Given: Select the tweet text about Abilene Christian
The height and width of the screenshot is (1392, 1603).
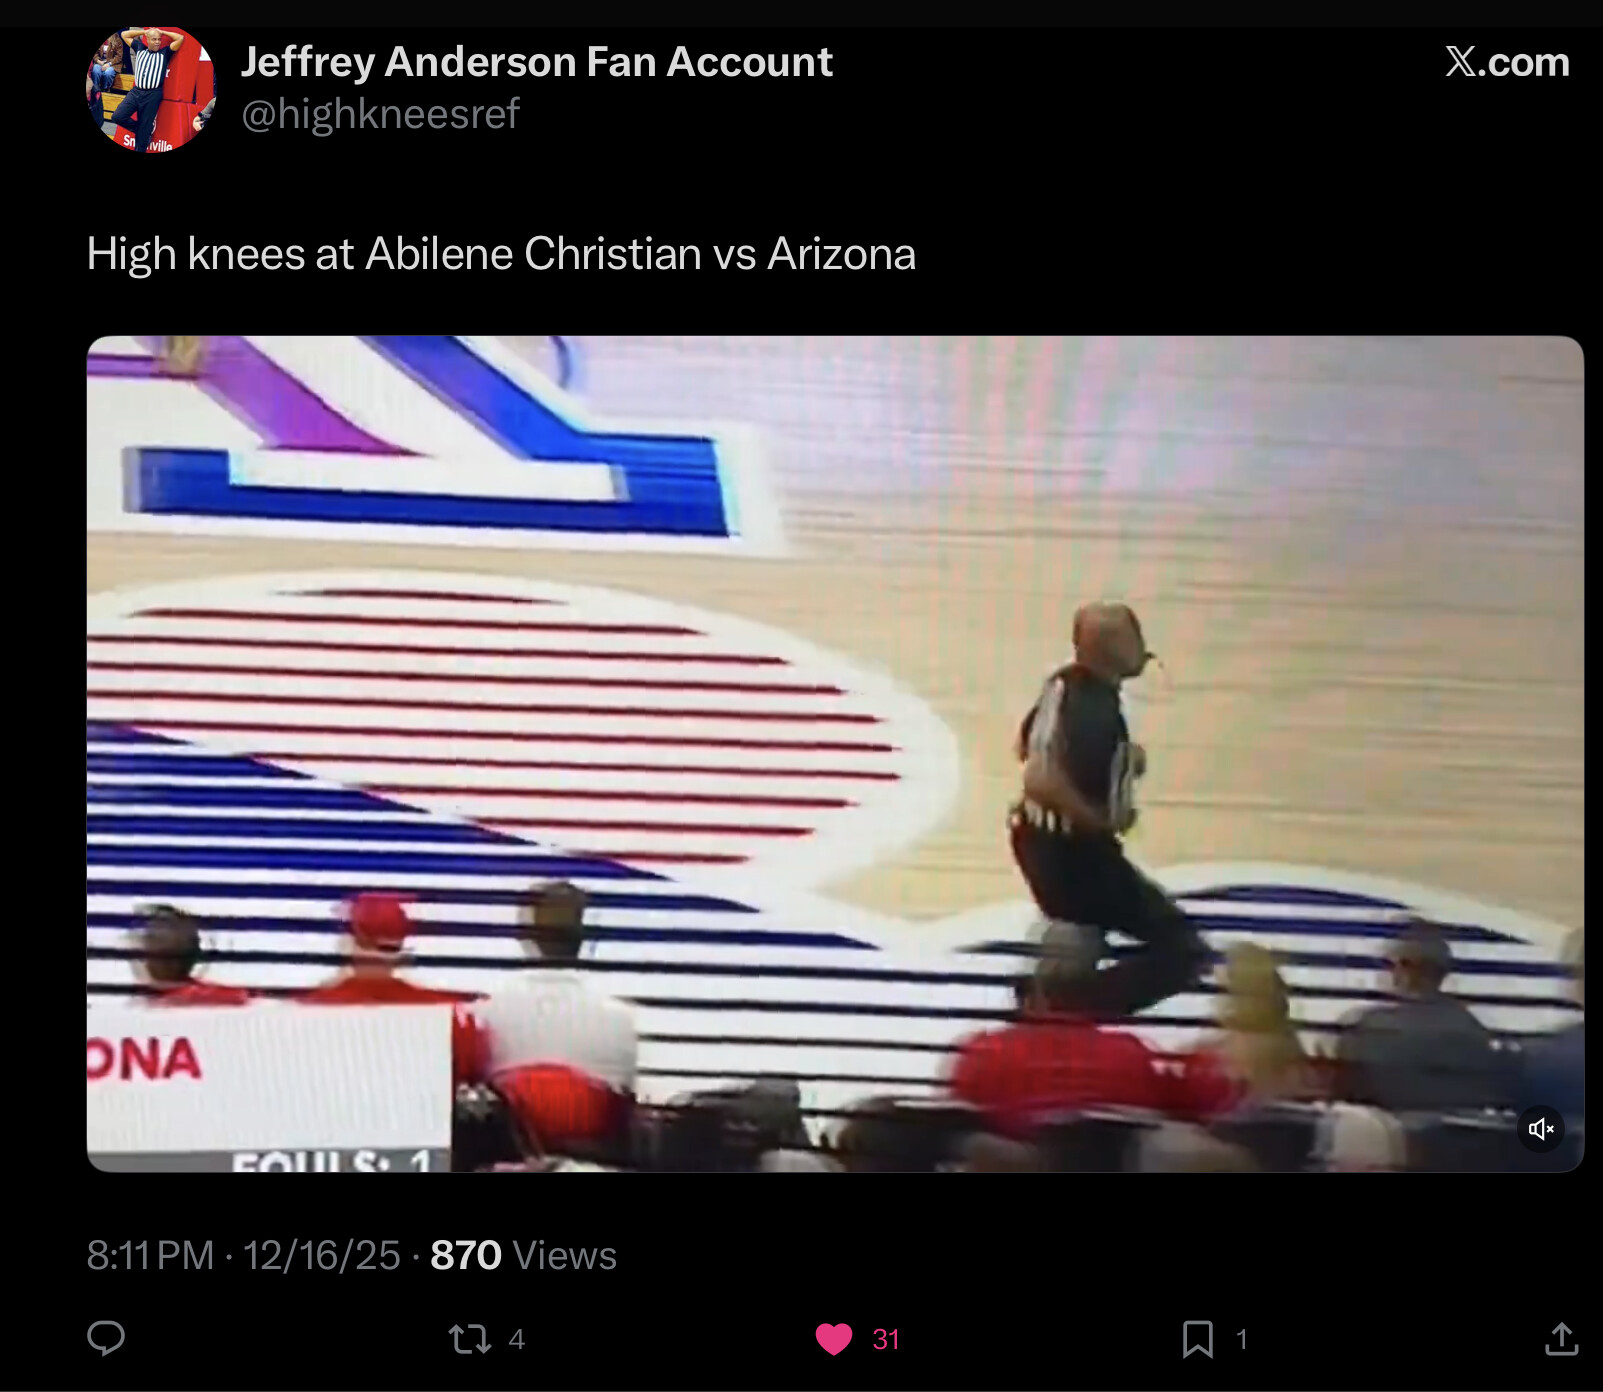Looking at the screenshot, I should 501,254.
